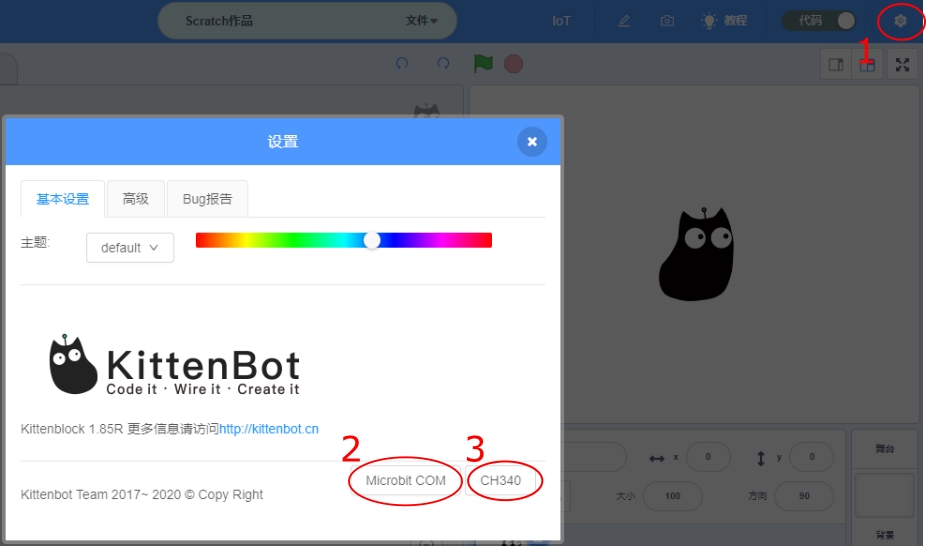Image resolution: width=926 pixels, height=546 pixels.
Task: Open settings via the gear icon
Action: [x=900, y=21]
